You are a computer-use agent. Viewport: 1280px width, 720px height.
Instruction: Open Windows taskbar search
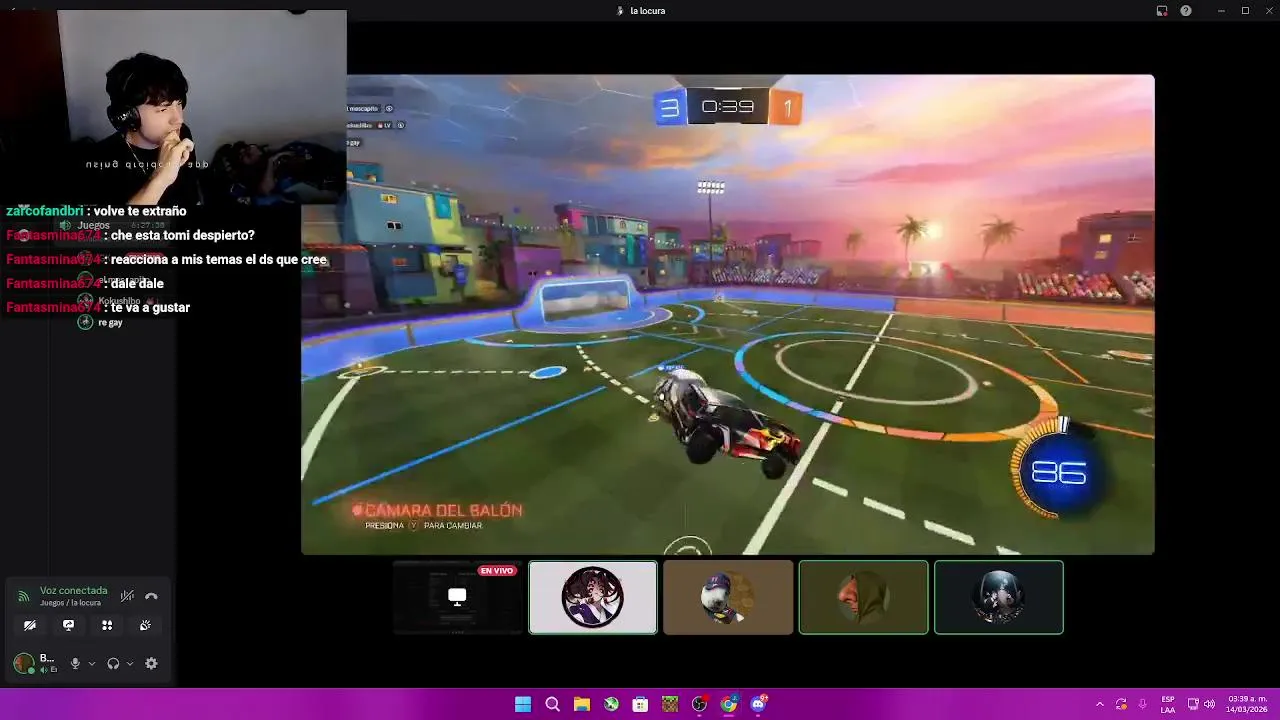[552, 704]
